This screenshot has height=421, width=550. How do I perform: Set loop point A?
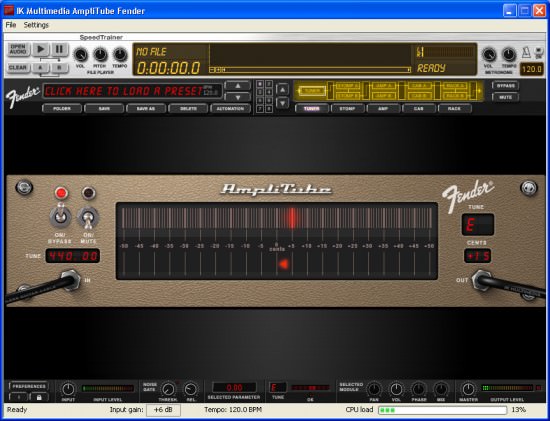(41, 67)
